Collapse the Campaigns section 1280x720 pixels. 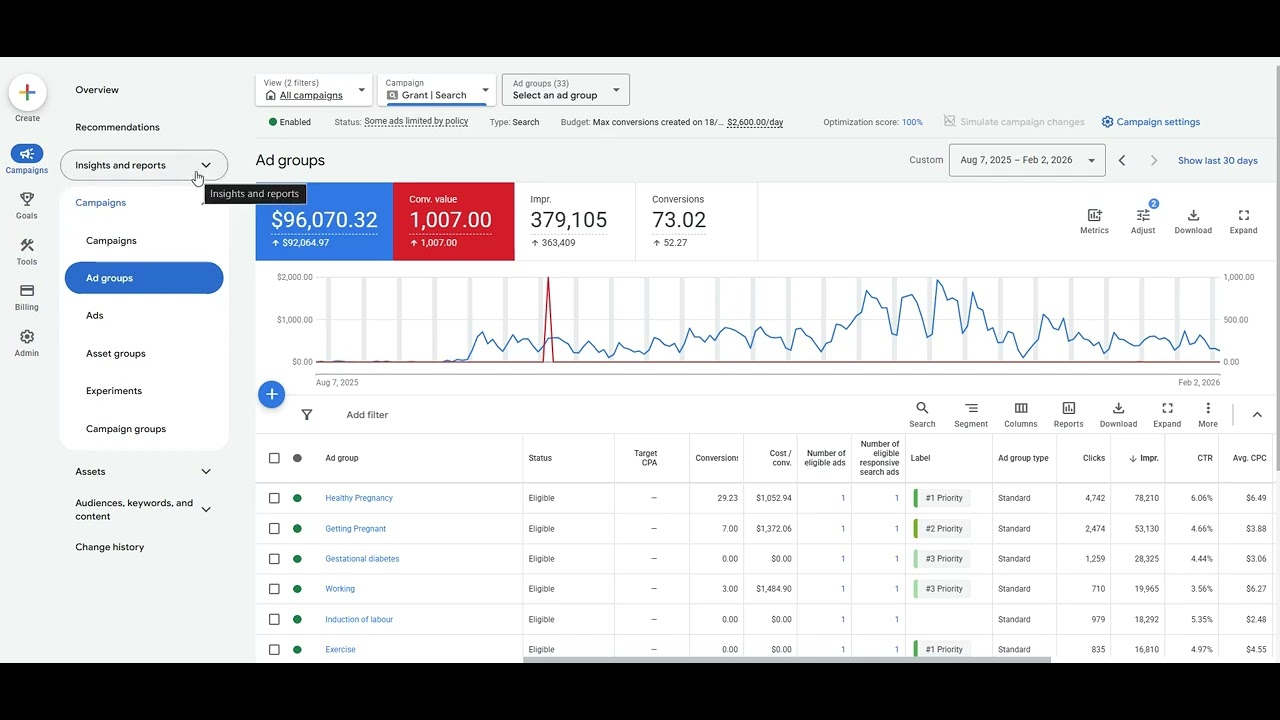[144, 203]
